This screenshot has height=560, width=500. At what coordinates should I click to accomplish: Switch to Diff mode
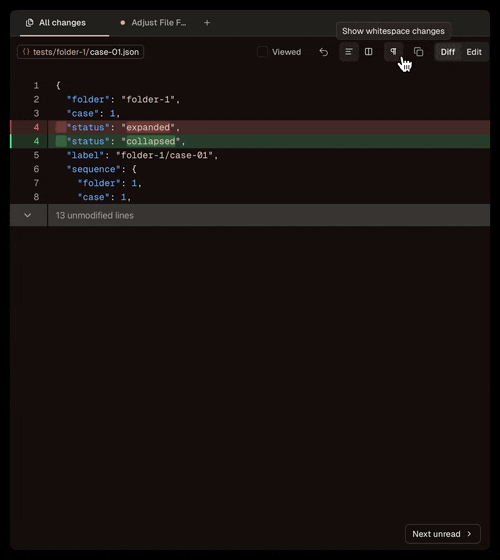point(448,52)
